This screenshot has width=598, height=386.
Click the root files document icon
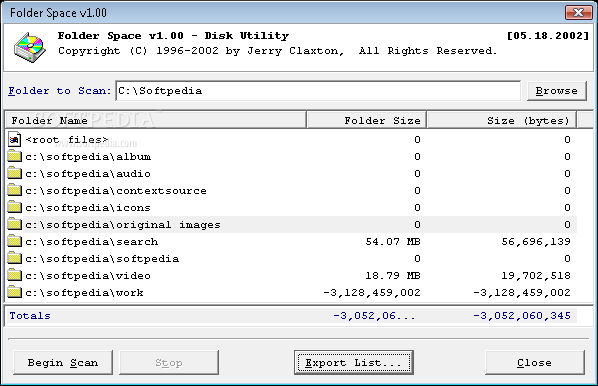tap(14, 140)
